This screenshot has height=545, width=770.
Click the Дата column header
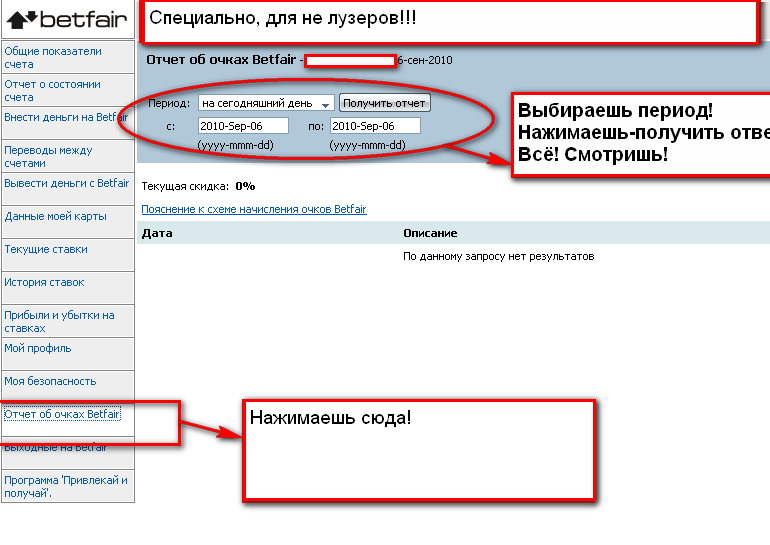[157, 233]
